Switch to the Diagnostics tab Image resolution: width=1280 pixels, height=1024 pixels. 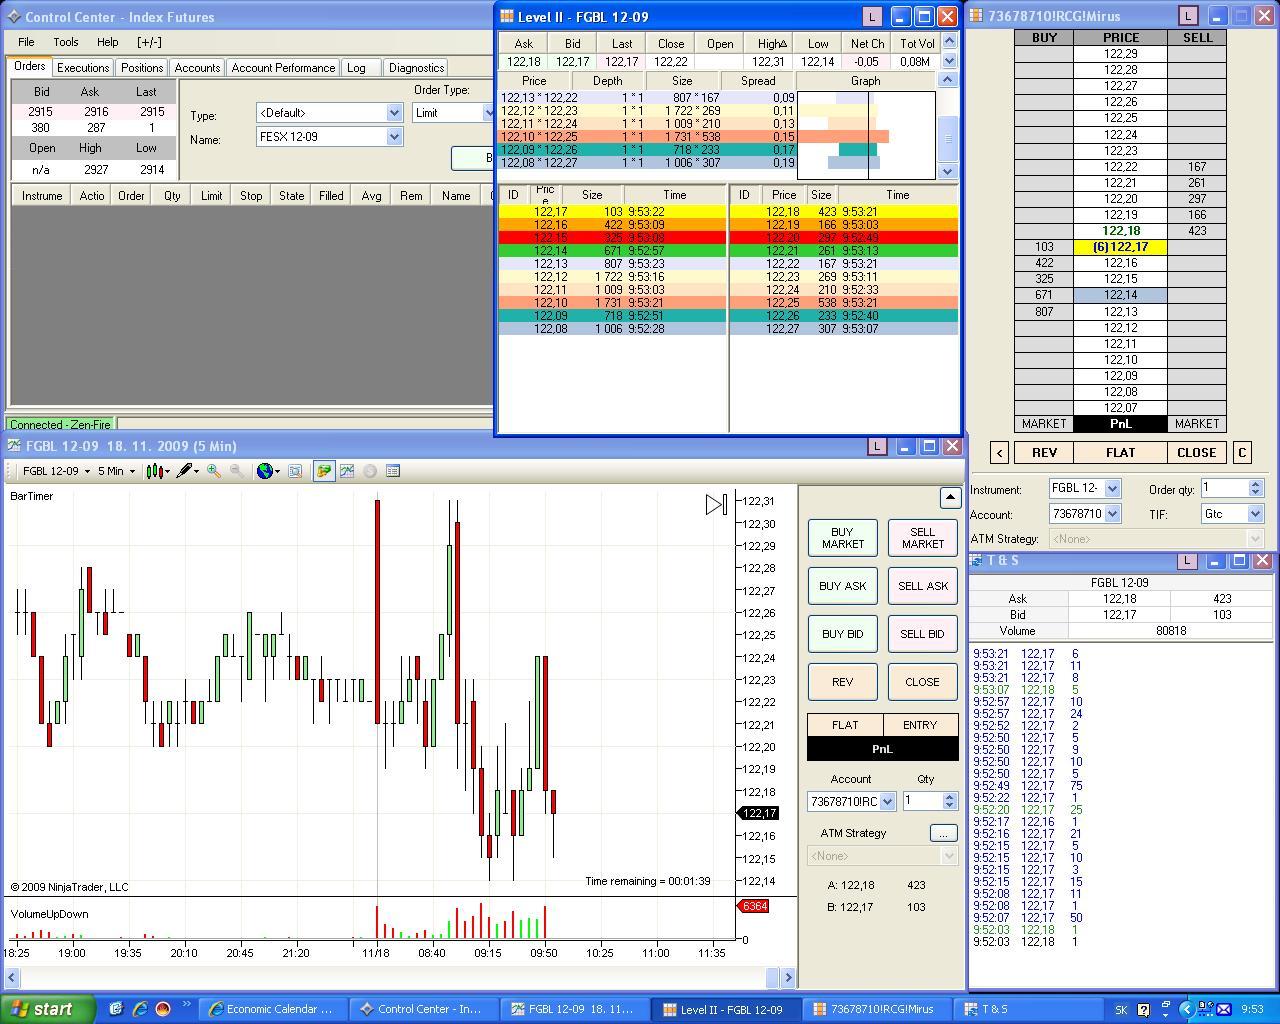[x=416, y=68]
